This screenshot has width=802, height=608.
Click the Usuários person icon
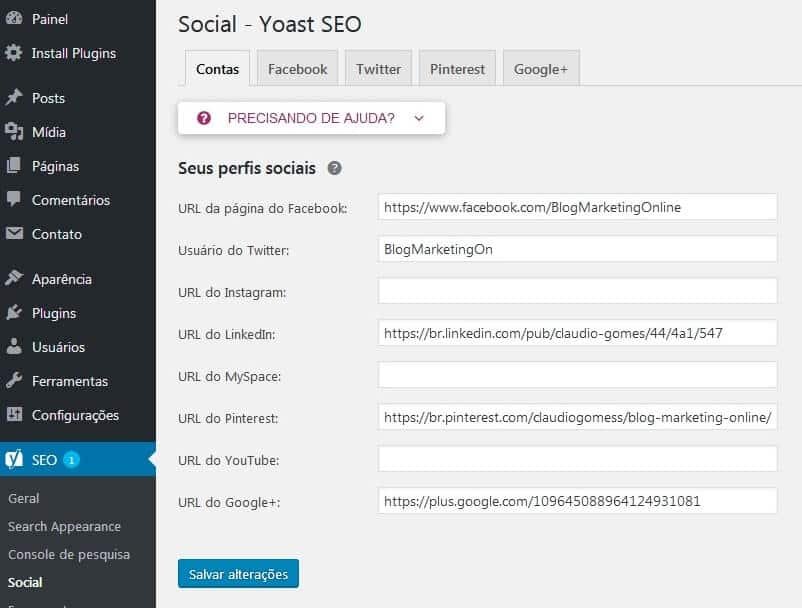(x=14, y=346)
